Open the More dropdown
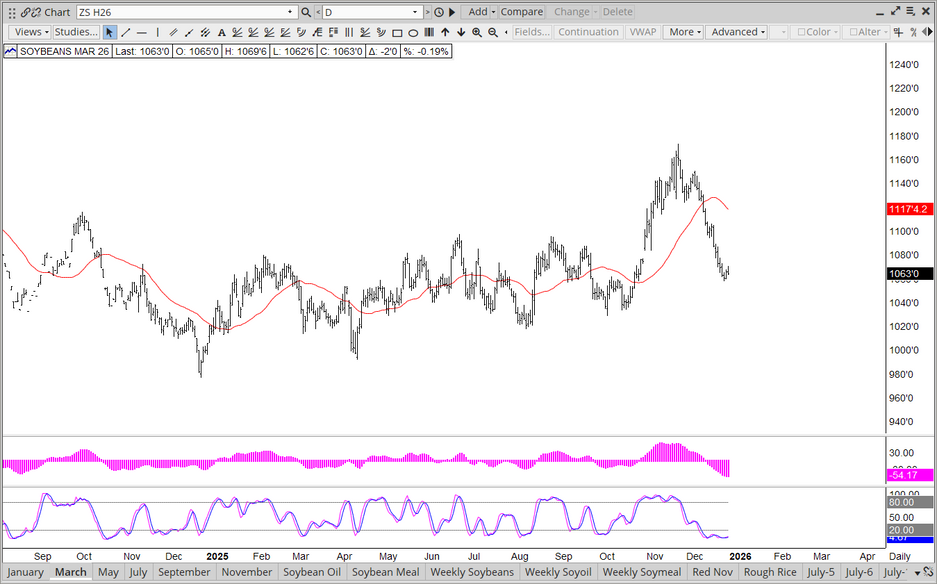The height and width of the screenshot is (584, 937). [684, 32]
